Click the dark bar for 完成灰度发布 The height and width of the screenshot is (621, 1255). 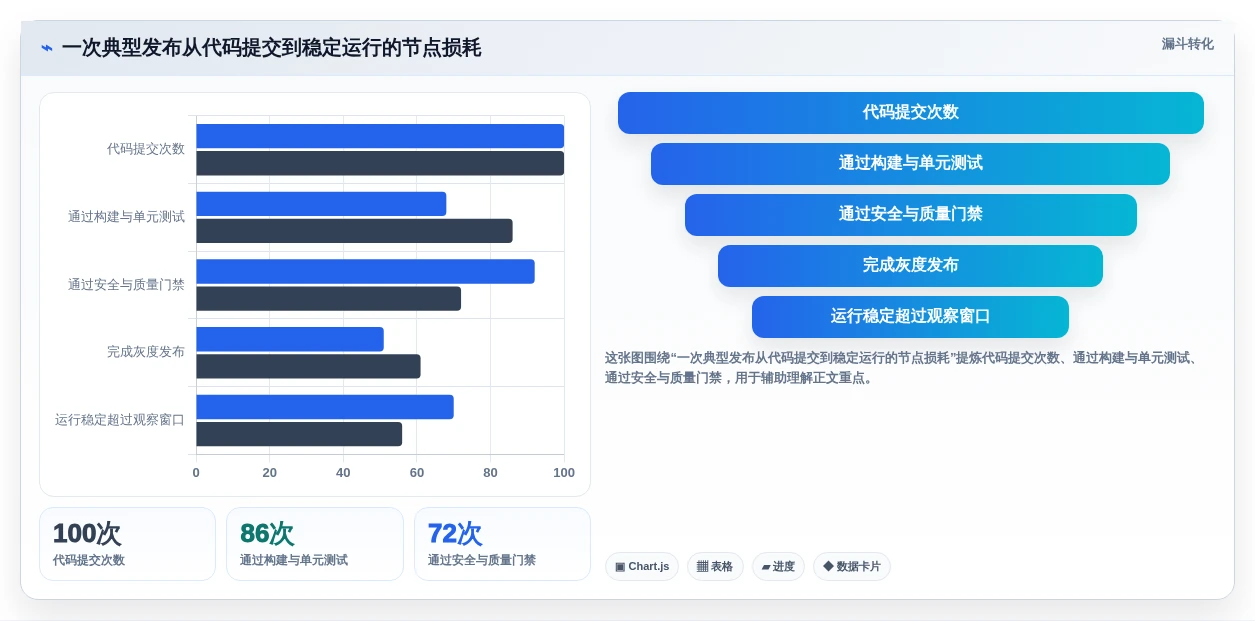point(308,366)
